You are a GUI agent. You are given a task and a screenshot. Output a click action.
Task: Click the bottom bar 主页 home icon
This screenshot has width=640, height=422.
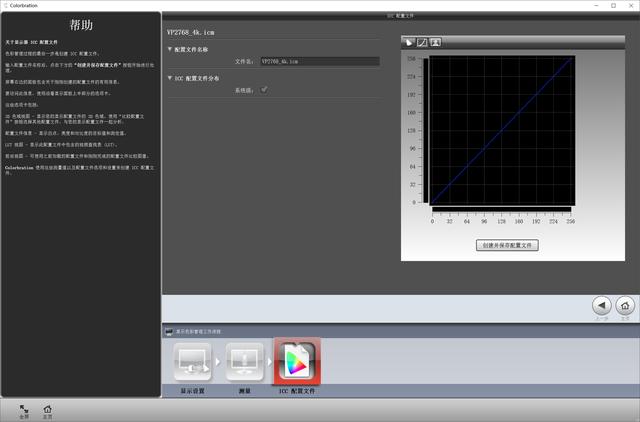48,409
